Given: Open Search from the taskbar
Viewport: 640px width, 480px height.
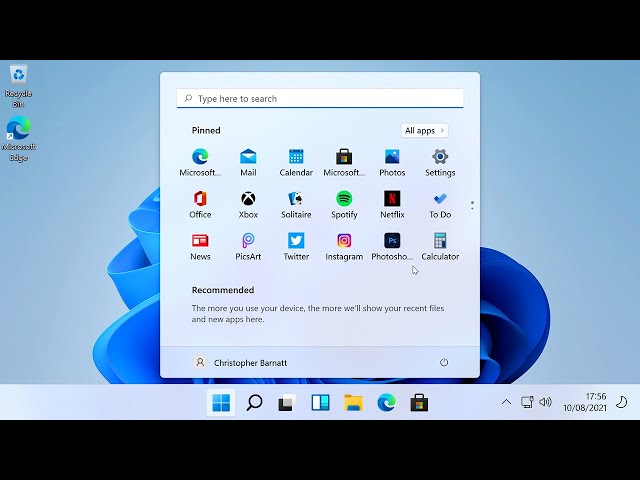Looking at the screenshot, I should 254,403.
